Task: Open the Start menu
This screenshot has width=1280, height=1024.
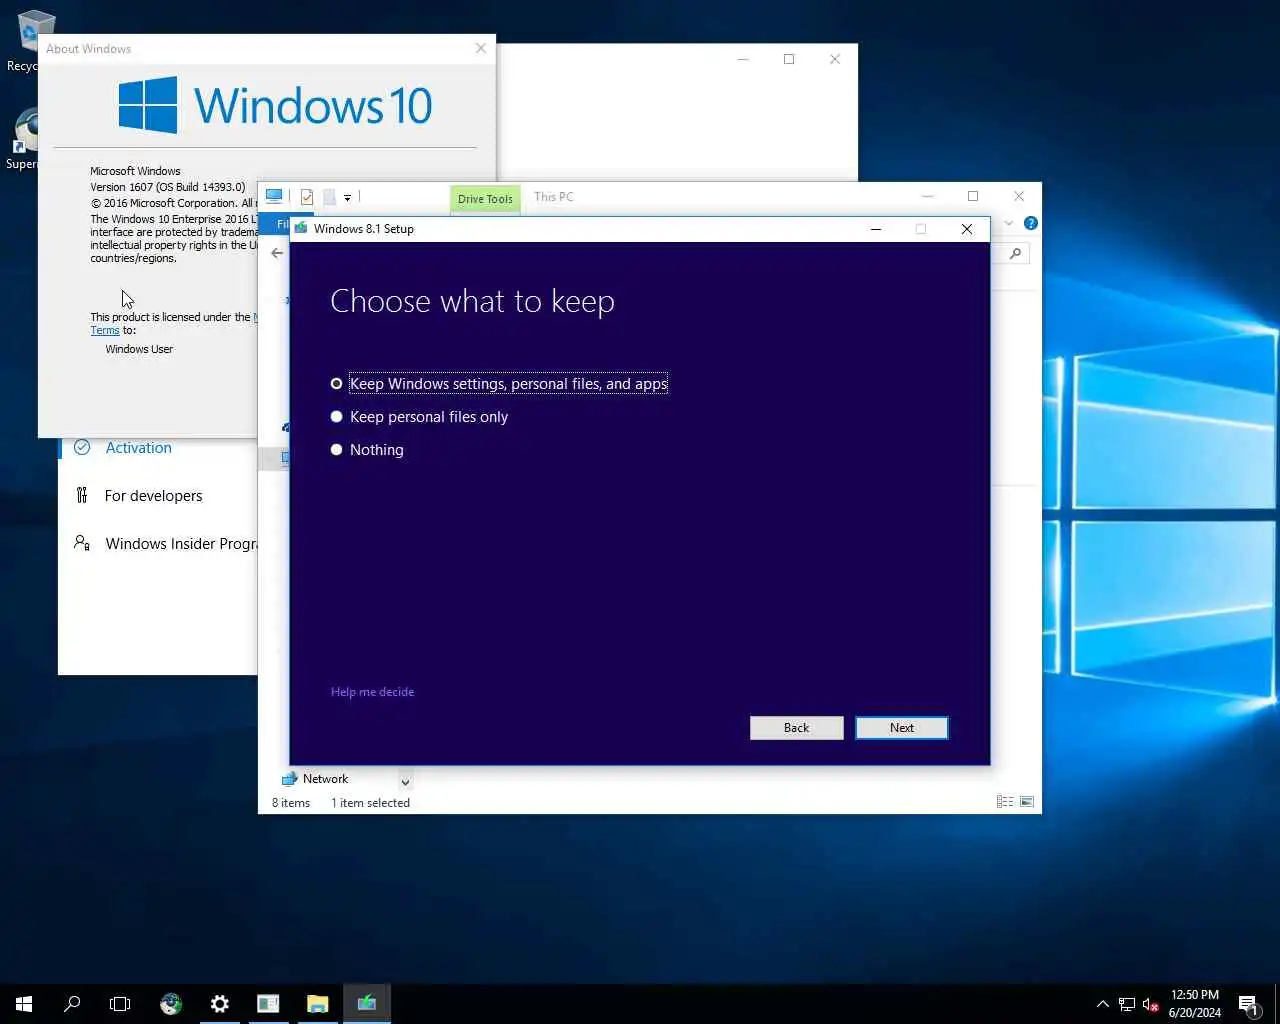Action: pyautogui.click(x=24, y=1004)
